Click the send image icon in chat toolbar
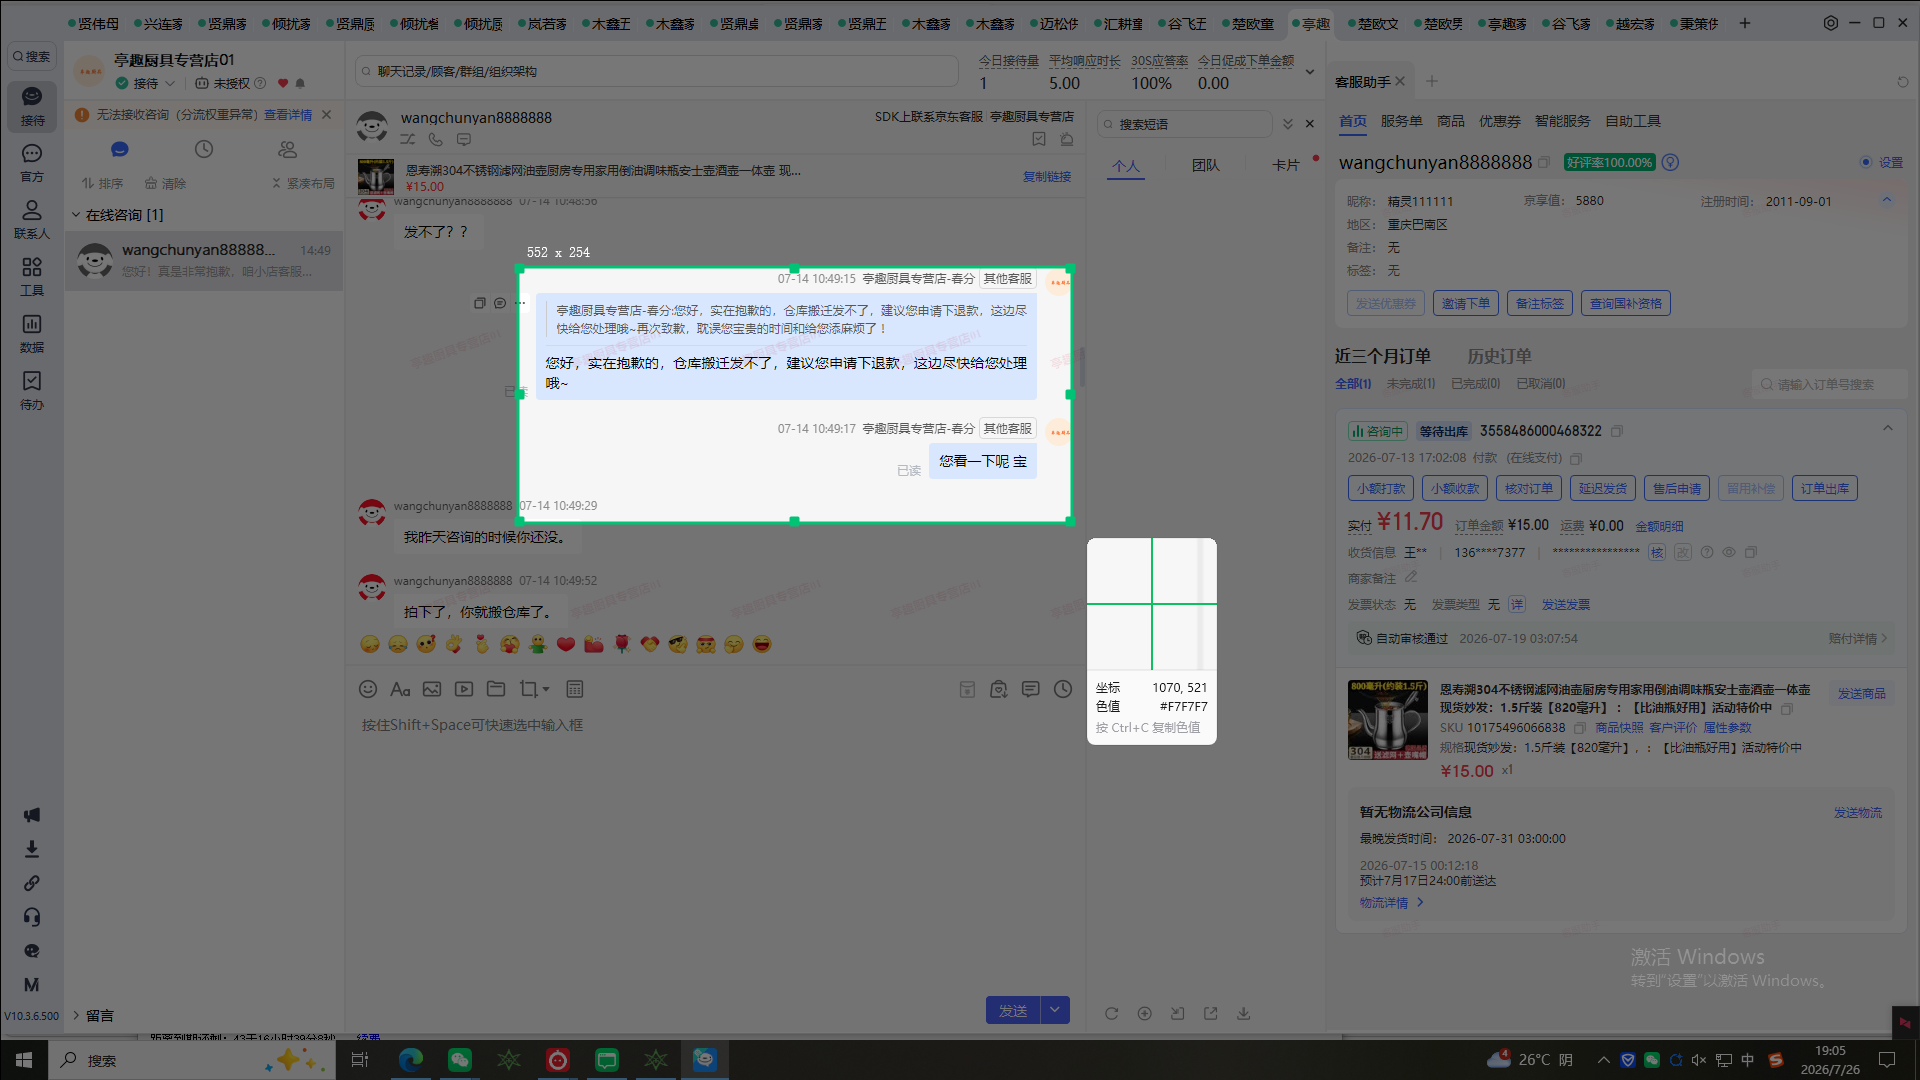Screen dimensions: 1920x1080 click(x=432, y=689)
